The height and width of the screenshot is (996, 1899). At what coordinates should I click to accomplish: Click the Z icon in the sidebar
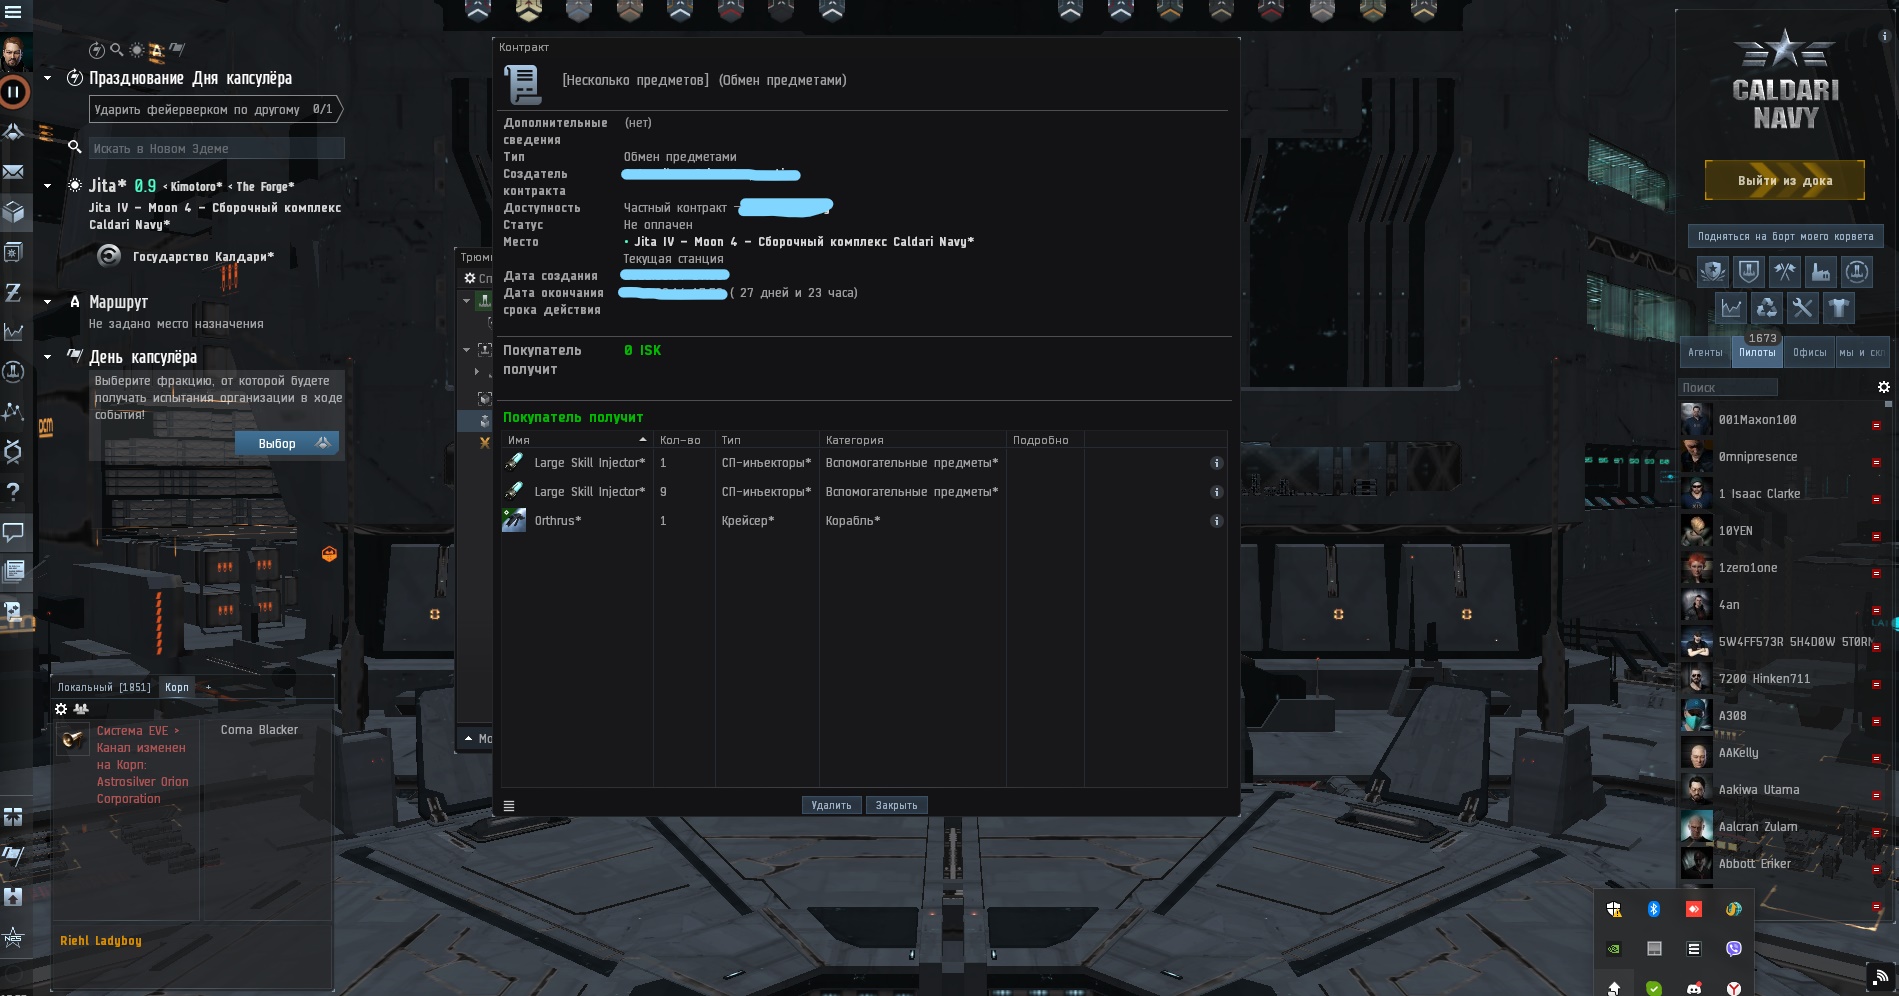(x=14, y=292)
